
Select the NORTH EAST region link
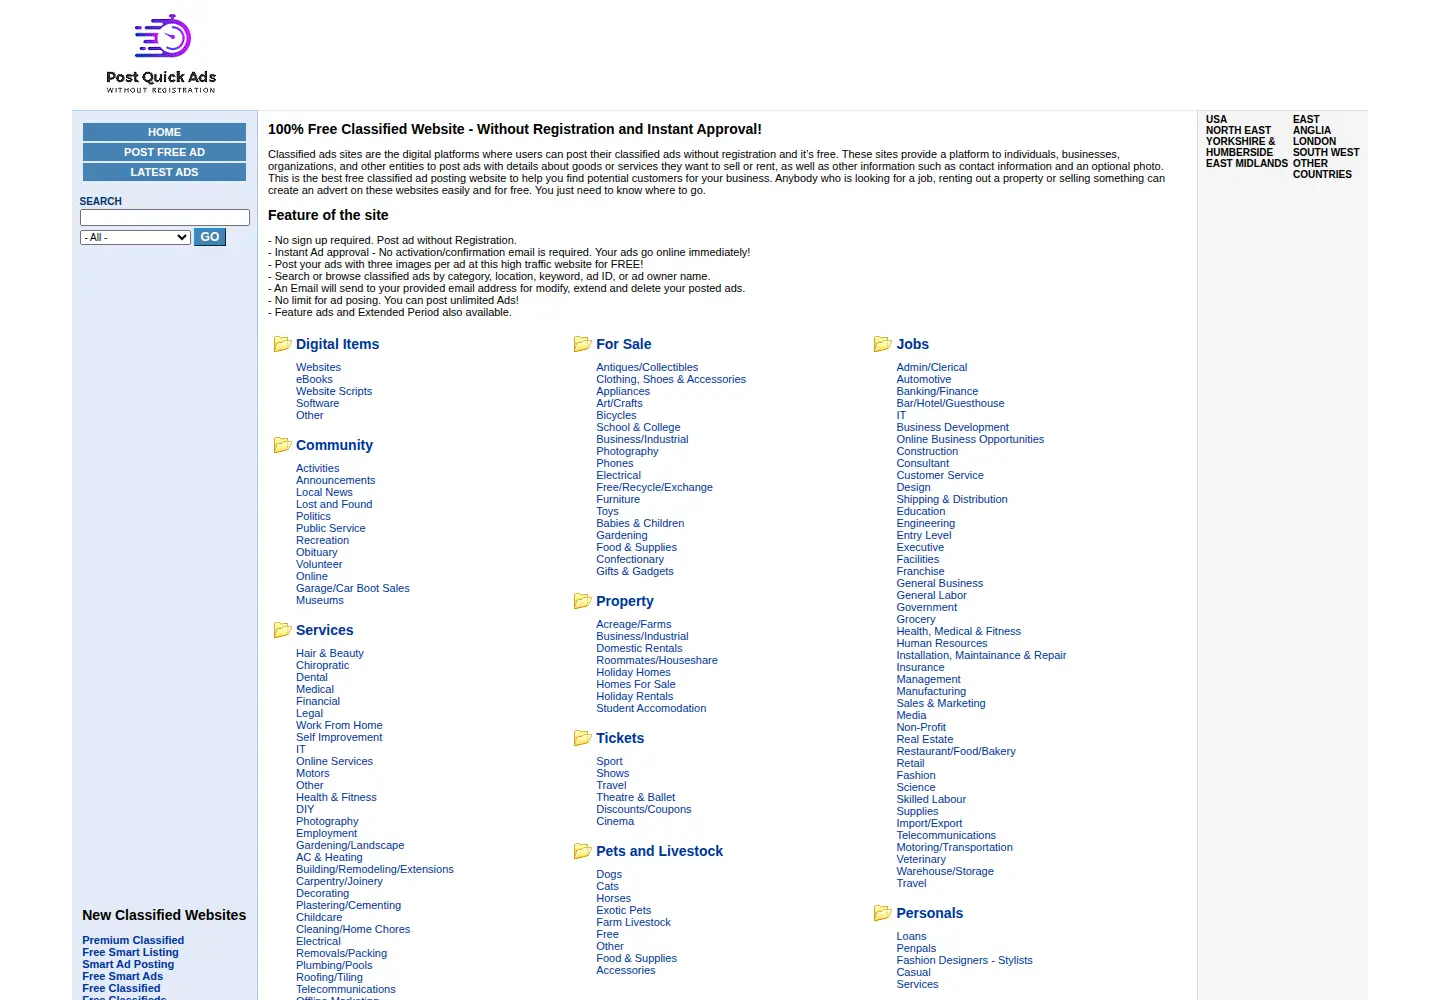[x=1238, y=130]
